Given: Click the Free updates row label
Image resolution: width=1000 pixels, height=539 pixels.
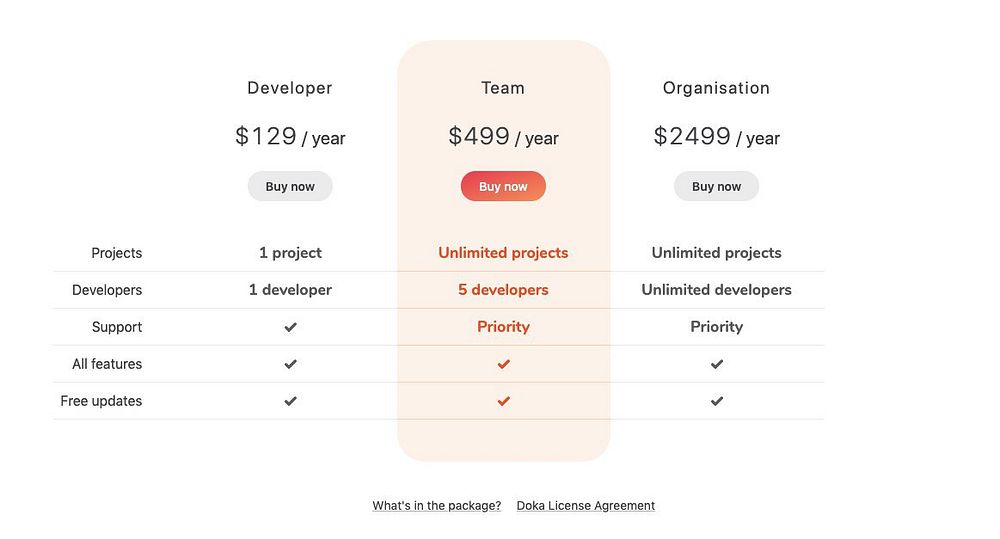Looking at the screenshot, I should (x=101, y=401).
